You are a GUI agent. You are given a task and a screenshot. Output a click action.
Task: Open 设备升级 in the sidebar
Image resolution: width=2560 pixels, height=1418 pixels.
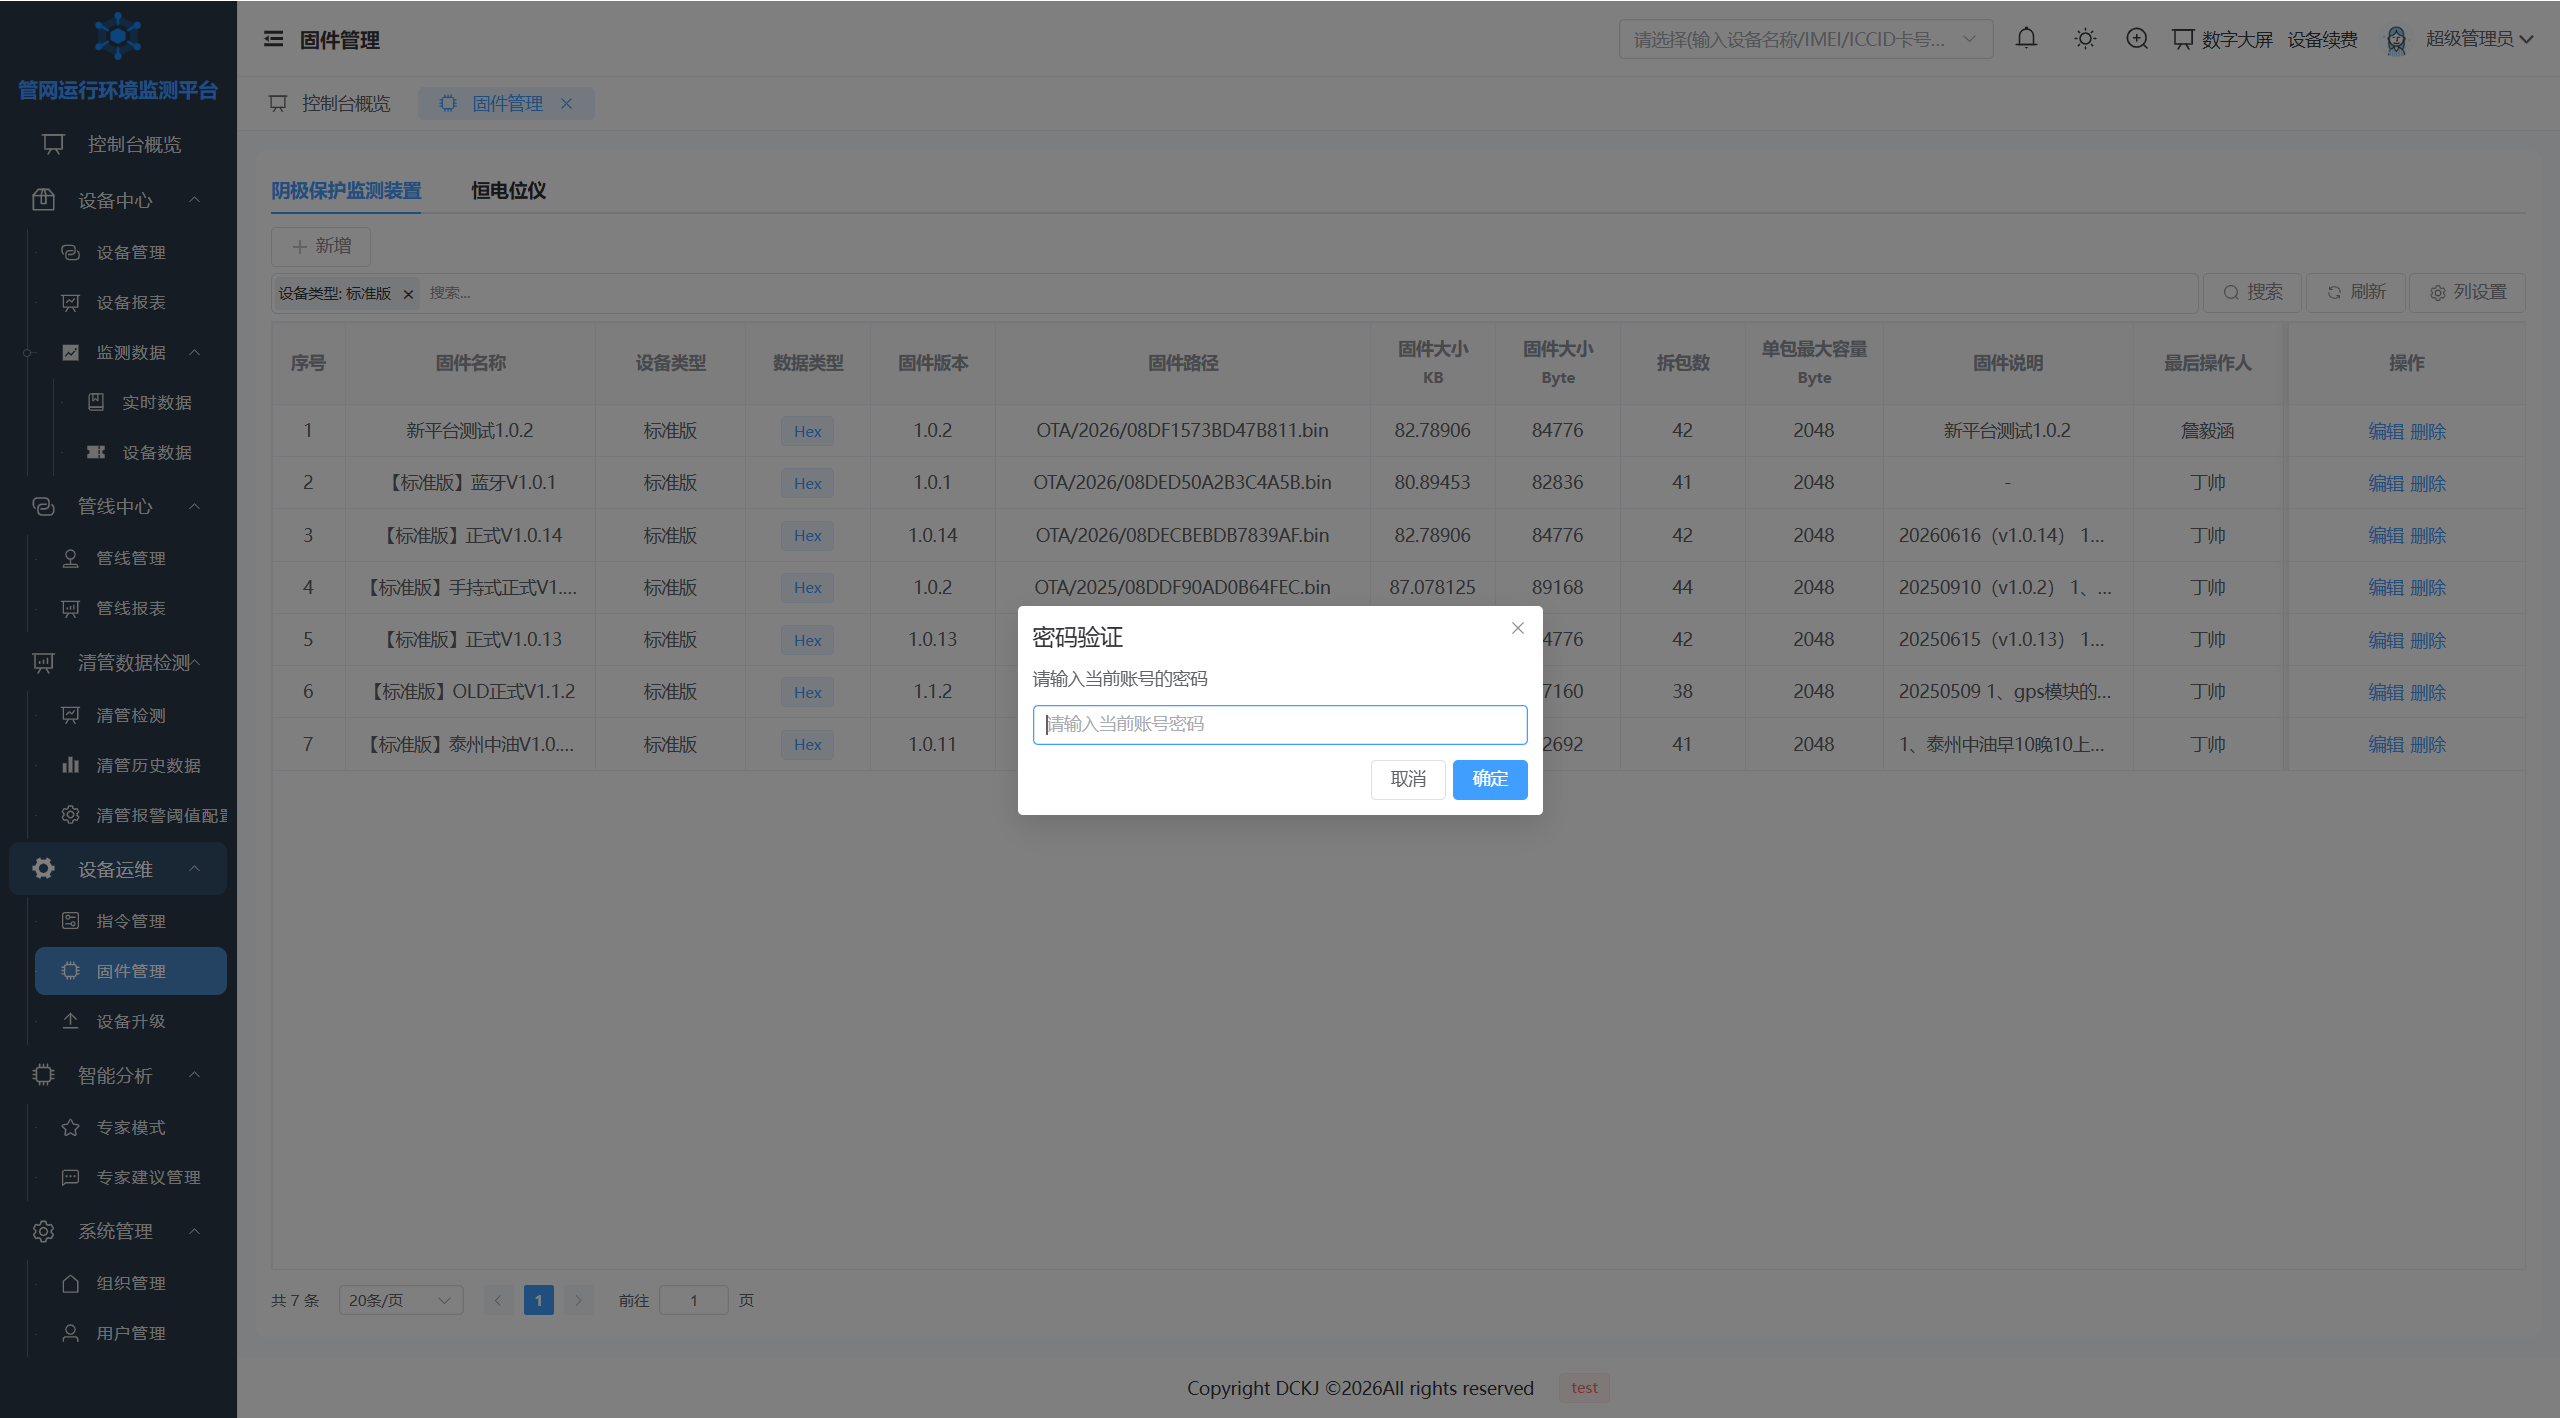pyautogui.click(x=131, y=1021)
